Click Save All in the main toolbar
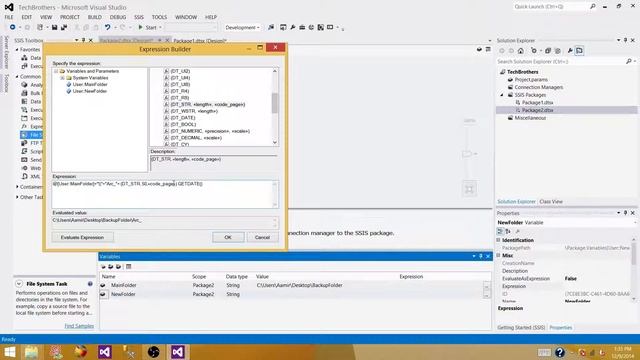 (x=64, y=27)
